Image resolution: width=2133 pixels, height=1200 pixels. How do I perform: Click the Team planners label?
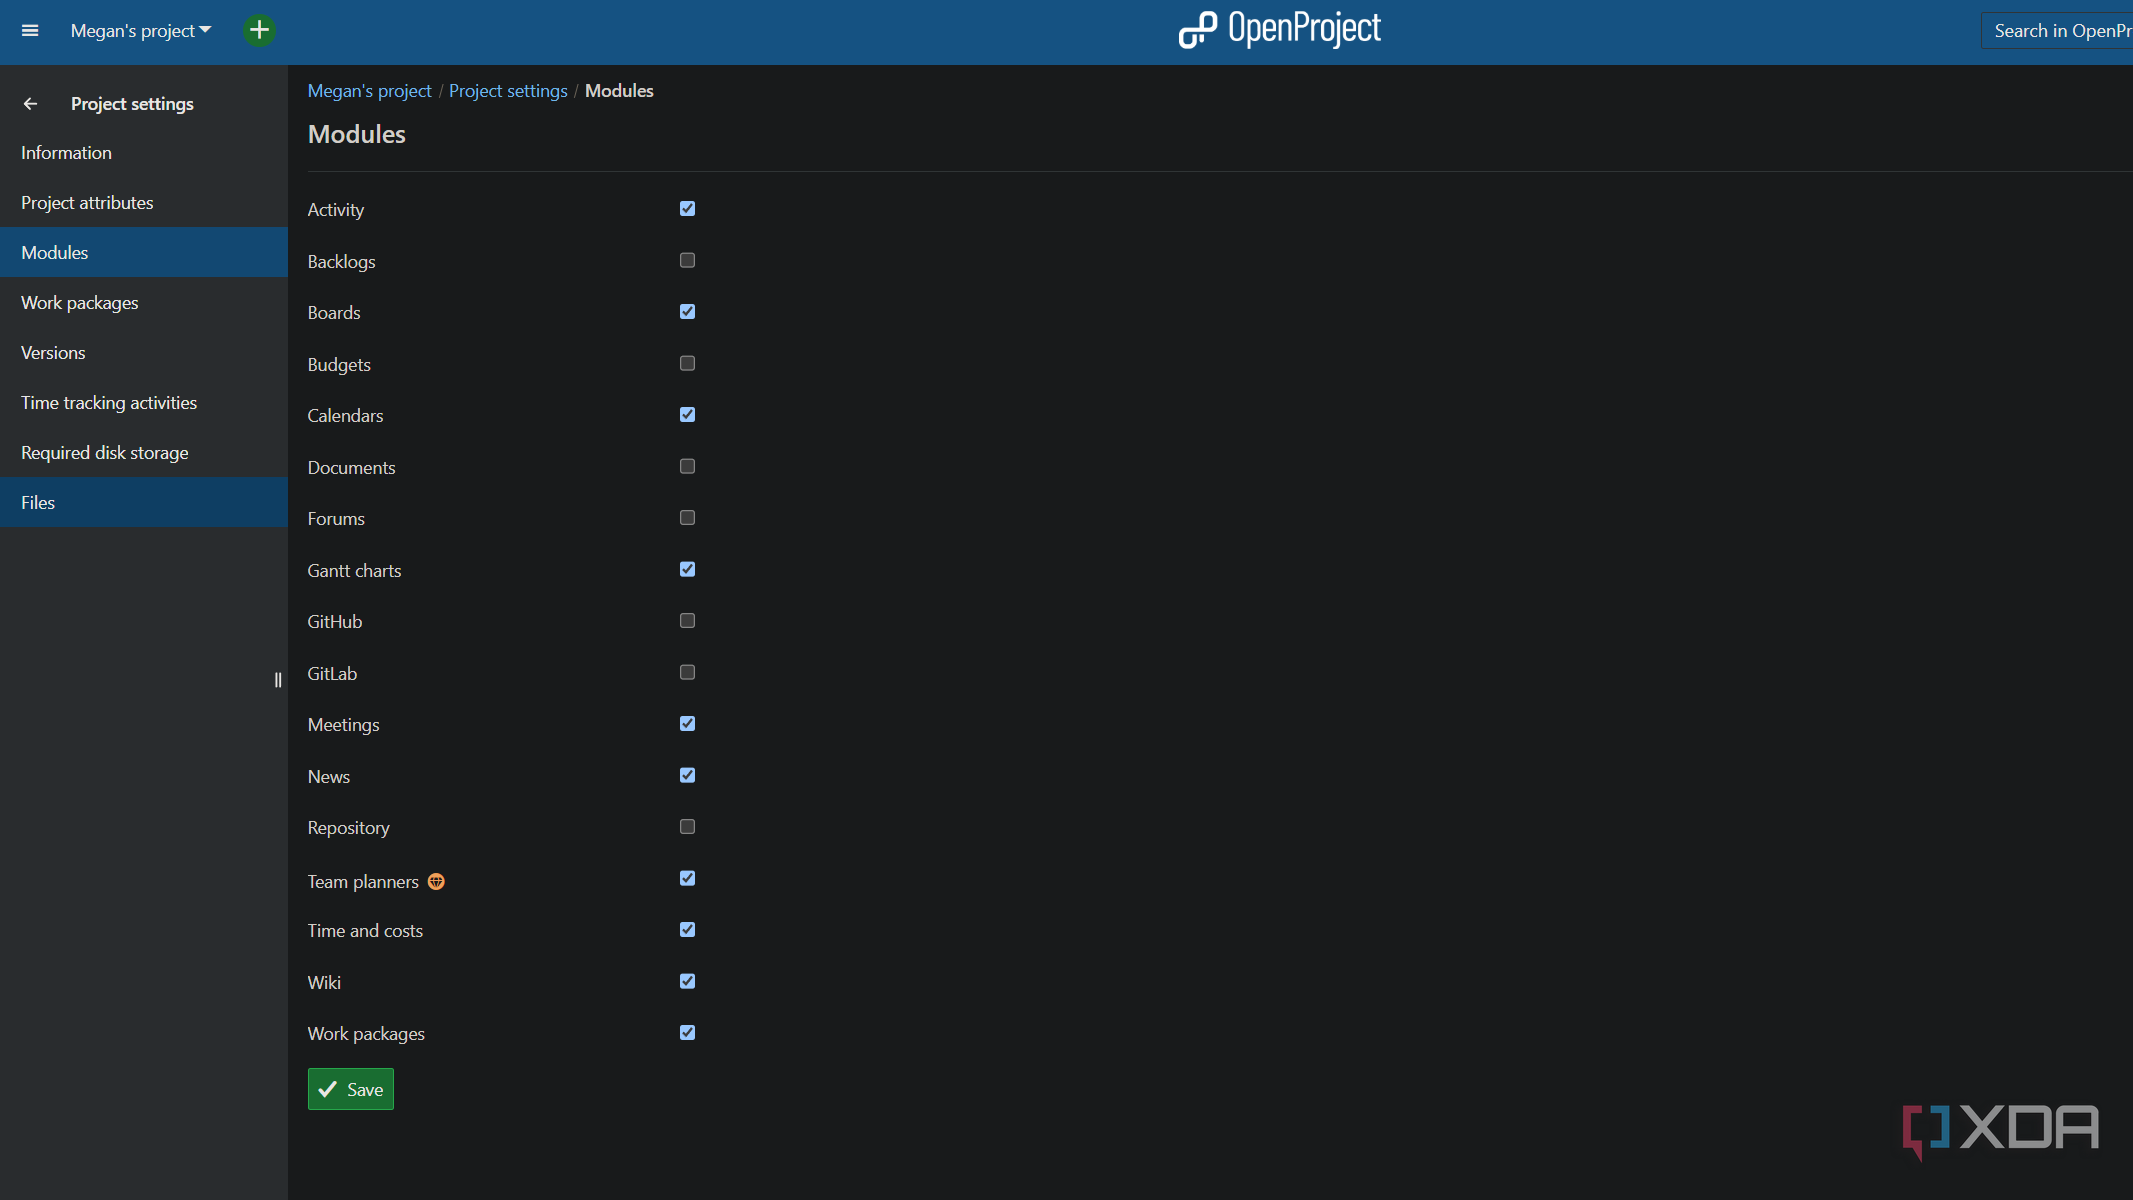pos(363,881)
